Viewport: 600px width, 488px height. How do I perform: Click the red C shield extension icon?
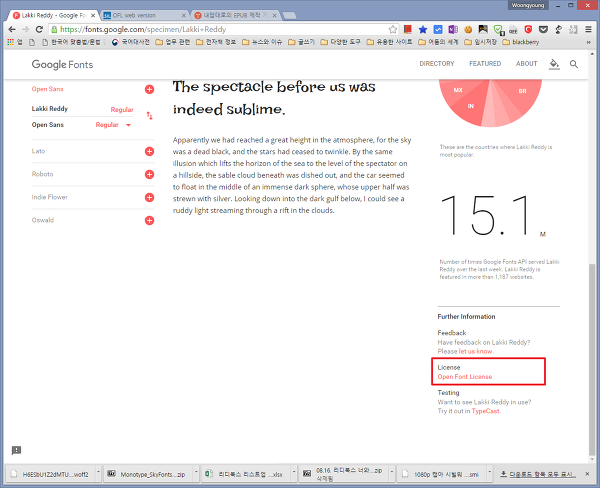click(x=528, y=29)
